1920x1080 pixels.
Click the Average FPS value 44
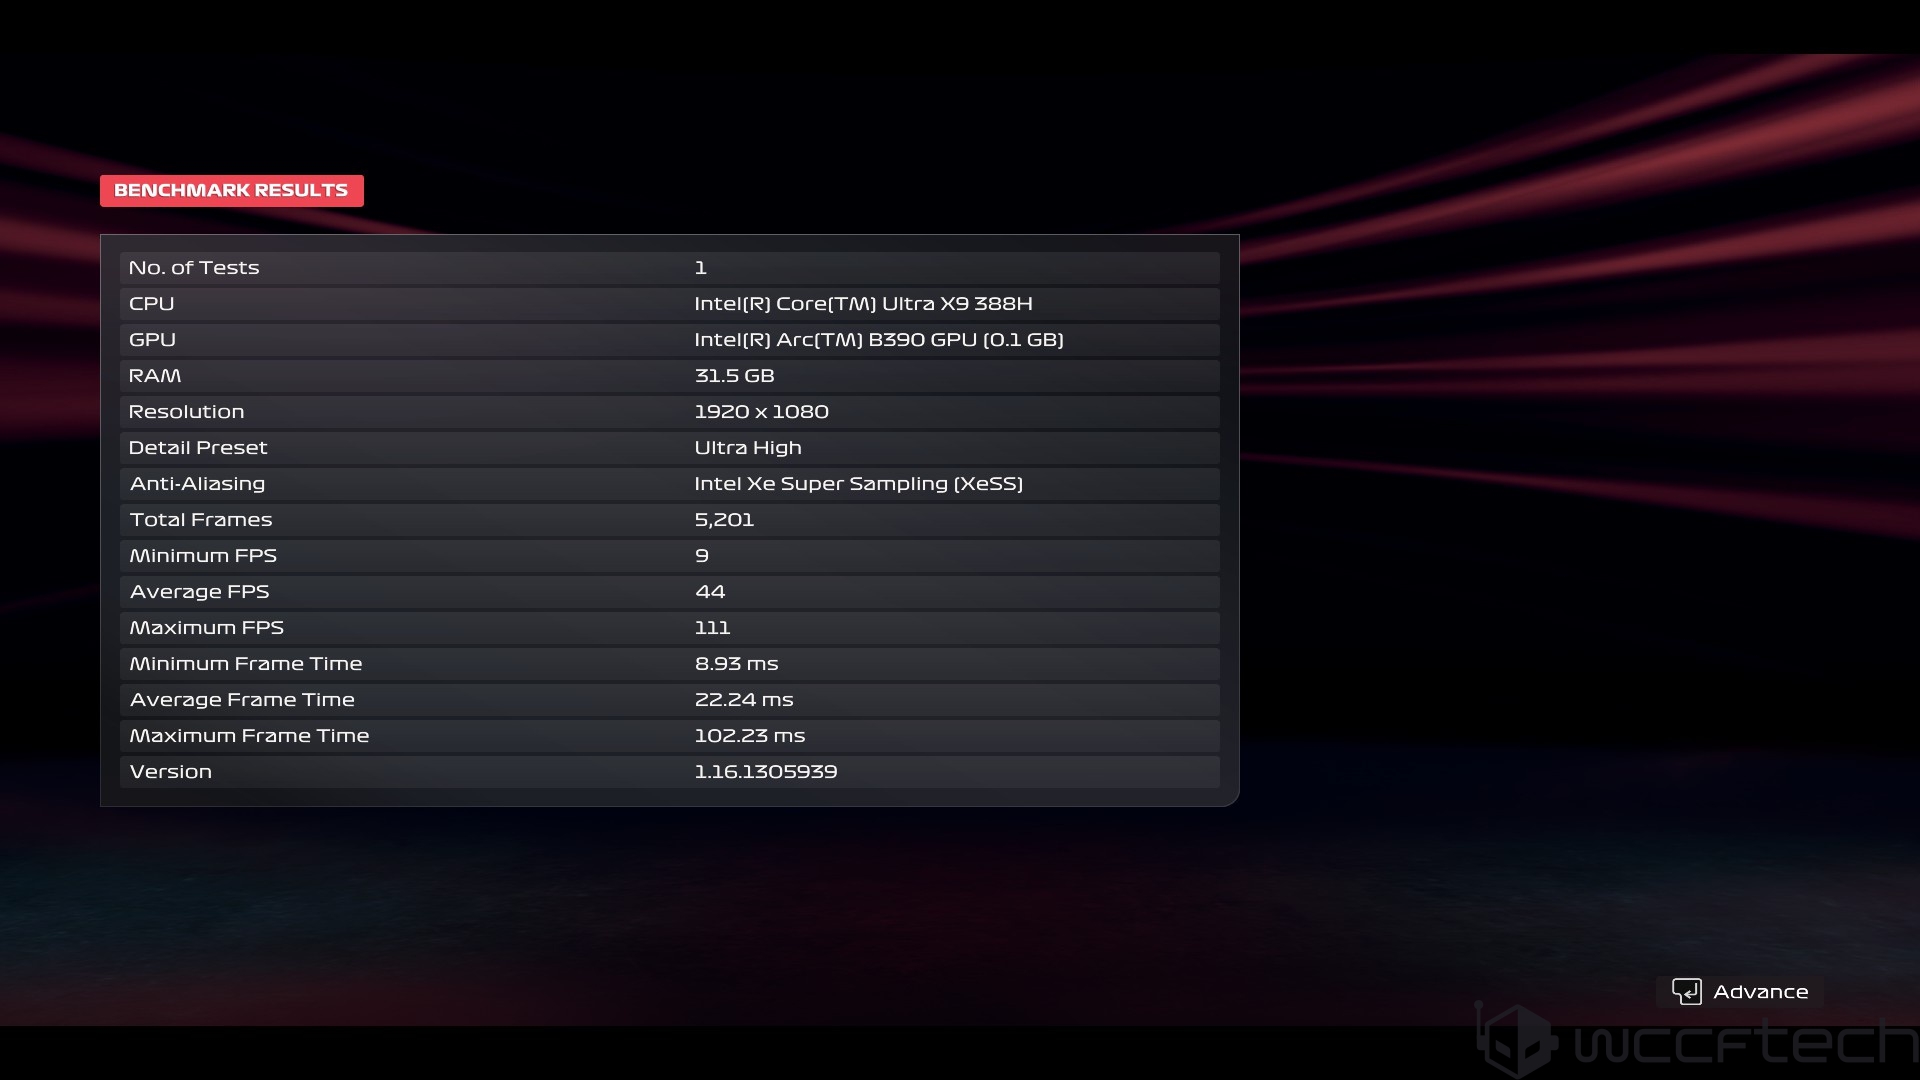point(710,592)
